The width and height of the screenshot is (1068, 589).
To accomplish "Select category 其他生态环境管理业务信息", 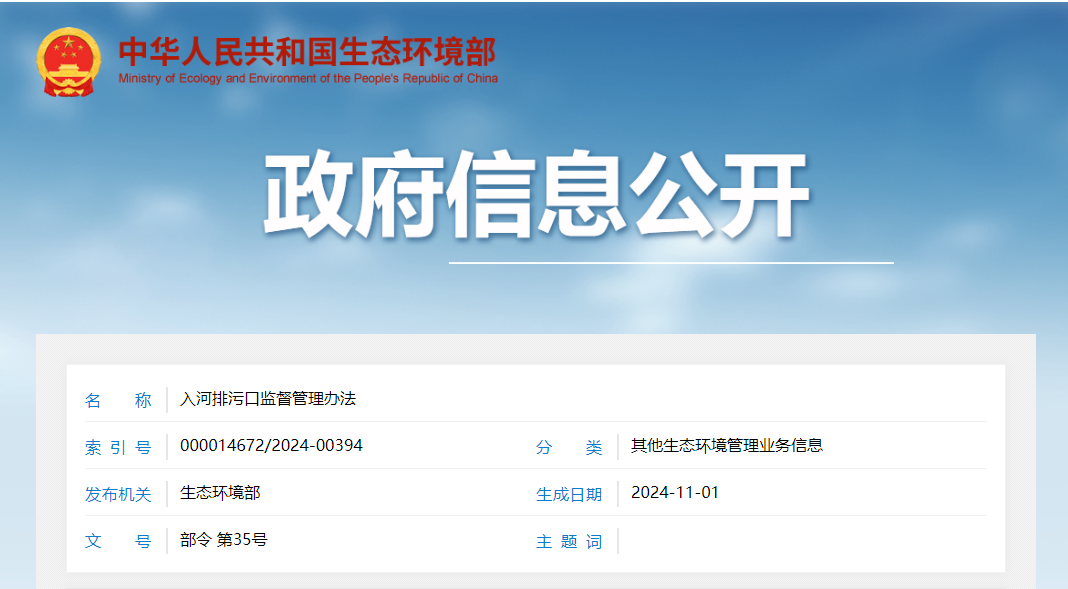I will tap(727, 445).
